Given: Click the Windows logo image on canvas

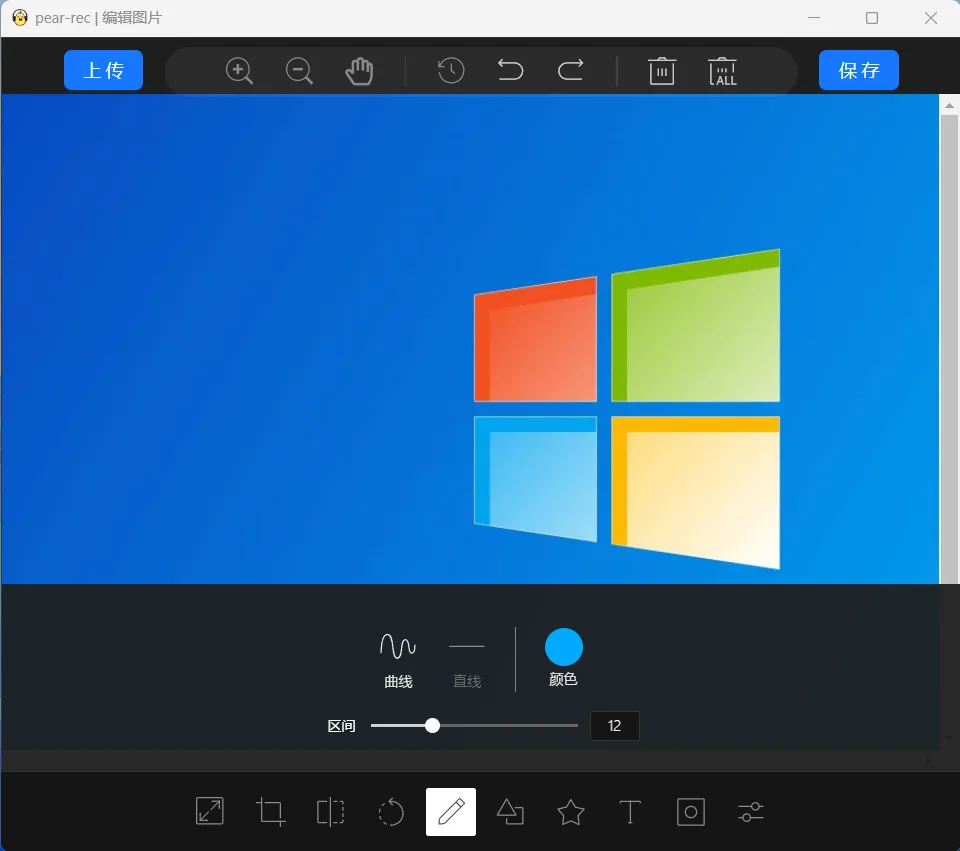Looking at the screenshot, I should click(626, 409).
